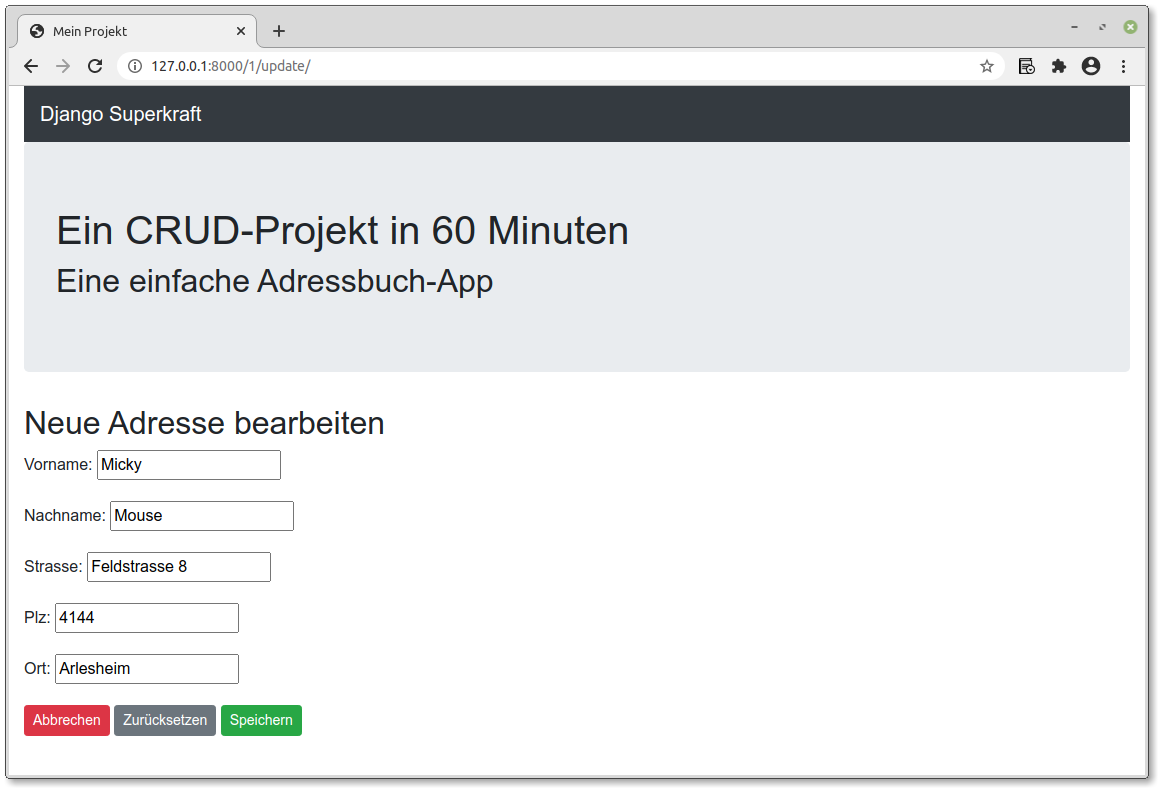Go back with the browser back arrow
1158x788 pixels.
pos(31,66)
